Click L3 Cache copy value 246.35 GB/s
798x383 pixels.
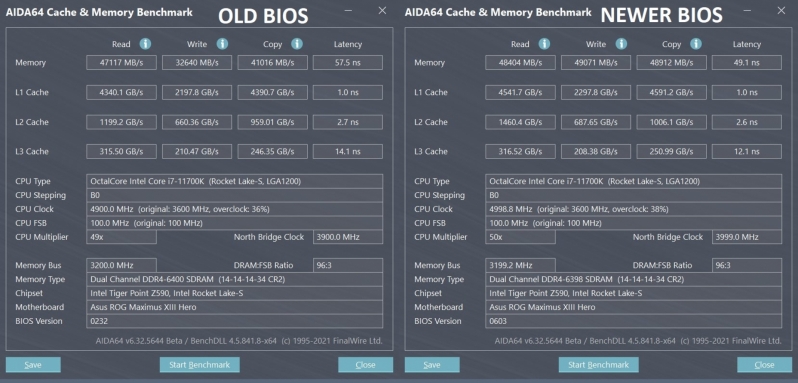click(272, 152)
